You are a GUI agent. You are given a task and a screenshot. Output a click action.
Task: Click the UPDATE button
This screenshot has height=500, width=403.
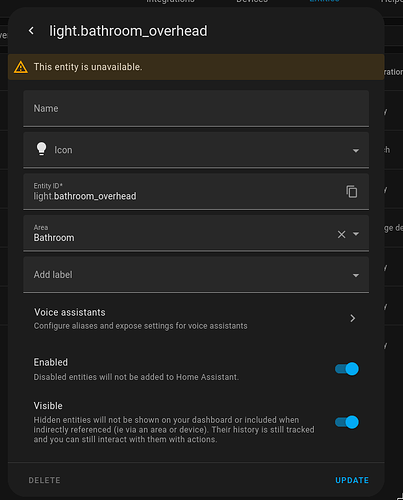point(352,480)
